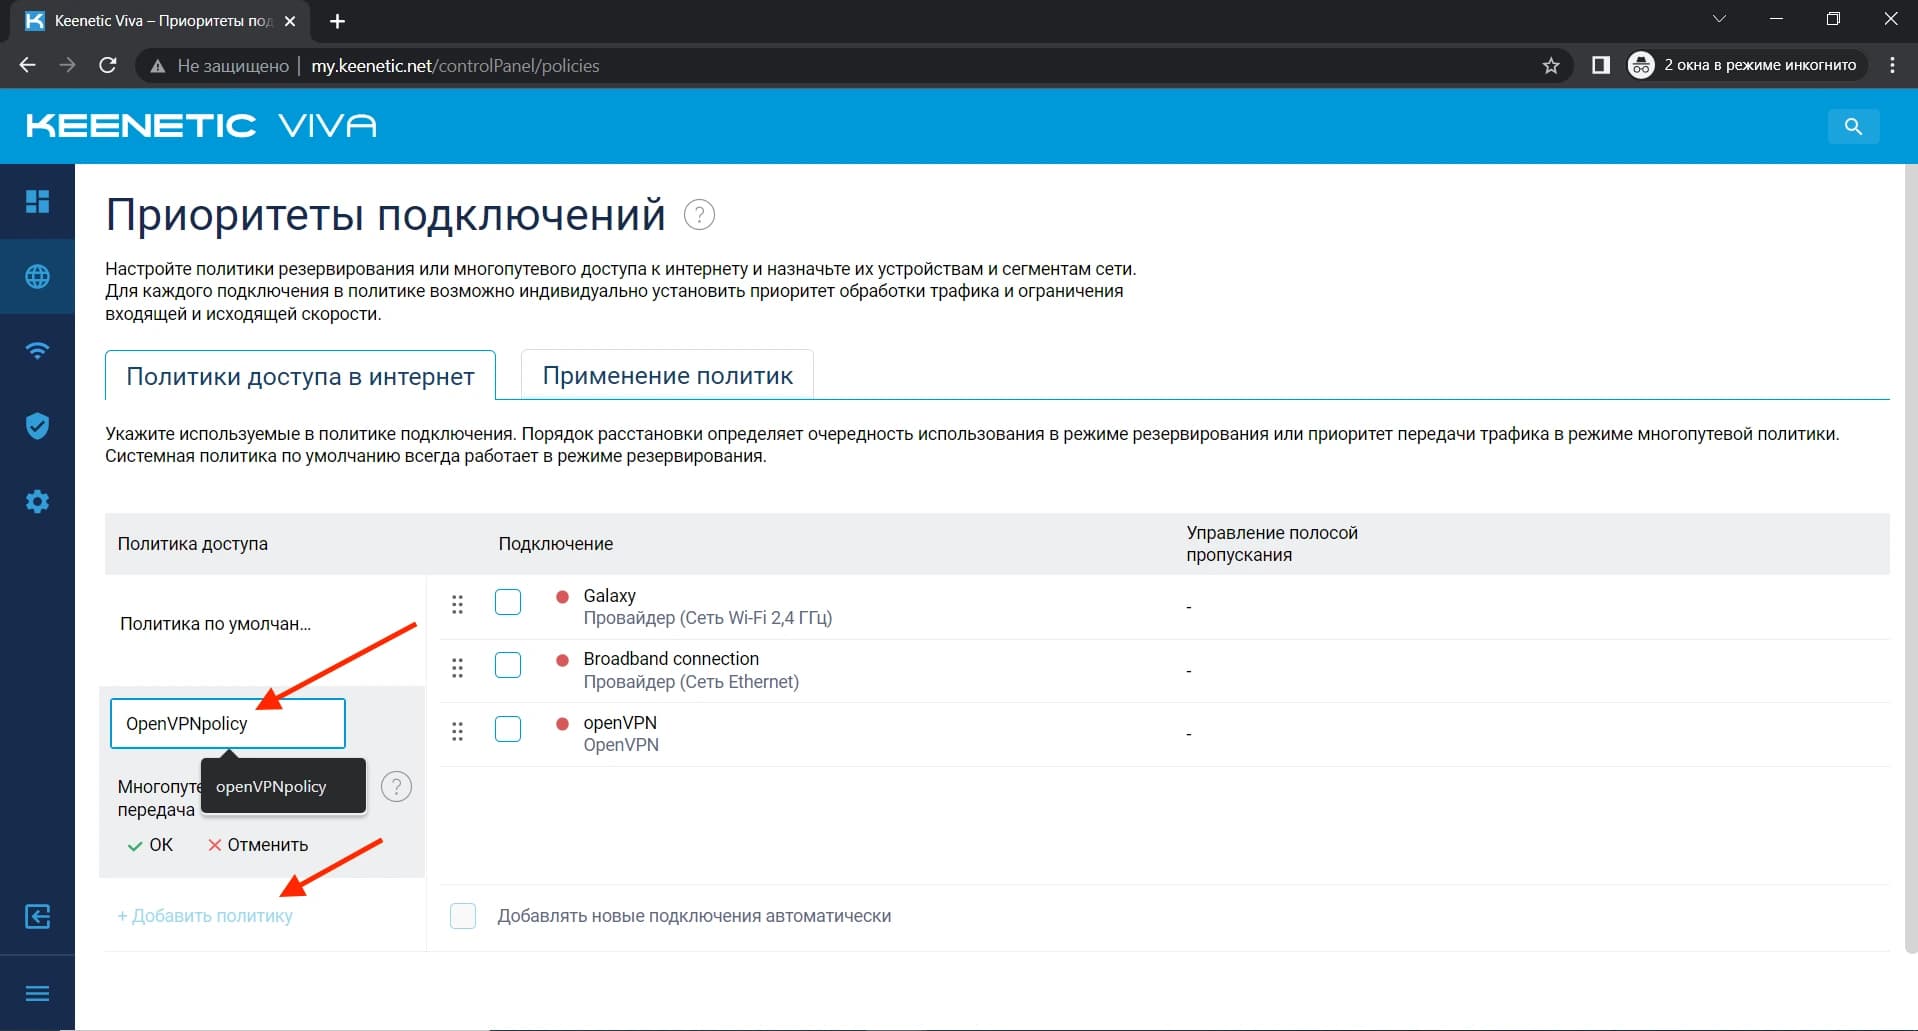The image size is (1918, 1031).
Task: Open the search icon in the header
Action: tap(1853, 126)
